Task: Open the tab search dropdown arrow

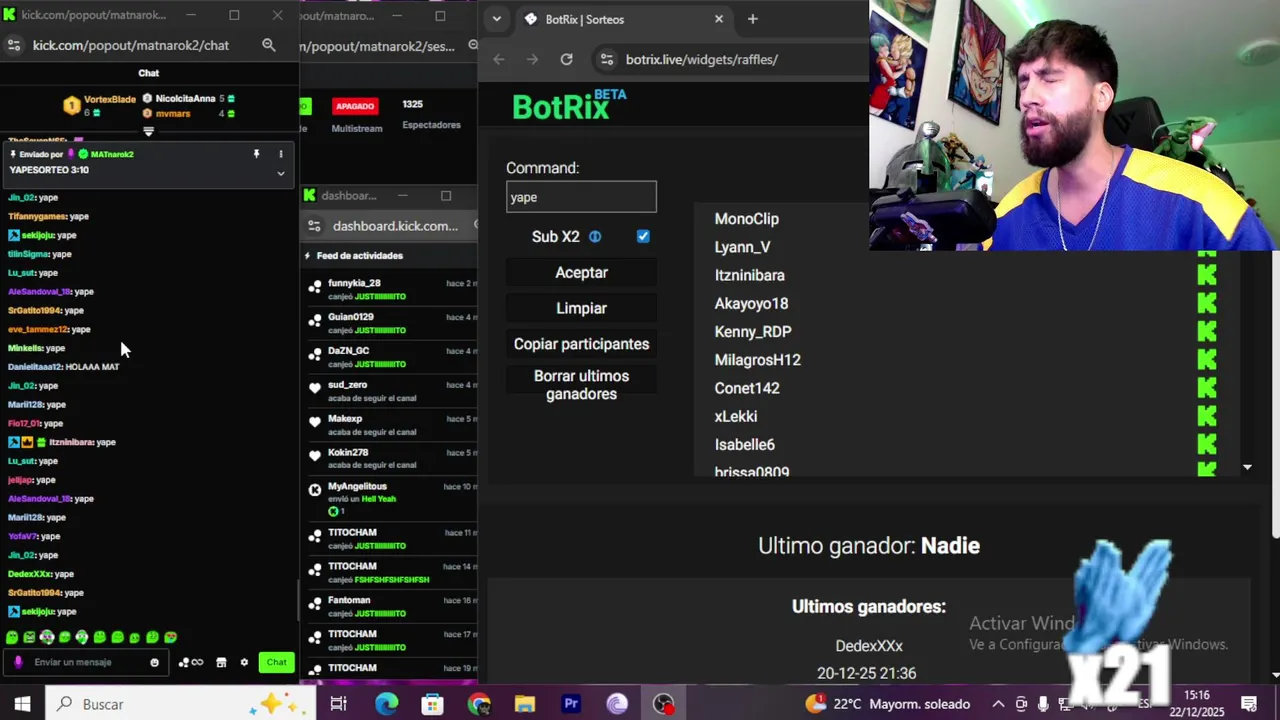Action: click(496, 19)
